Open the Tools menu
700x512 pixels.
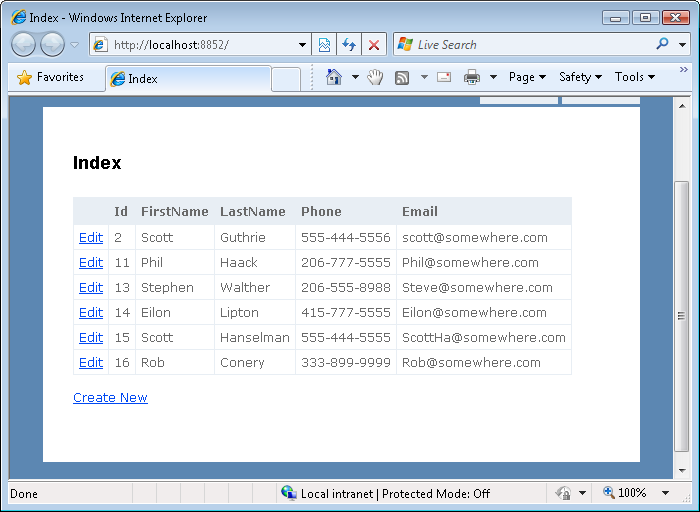[x=635, y=77]
